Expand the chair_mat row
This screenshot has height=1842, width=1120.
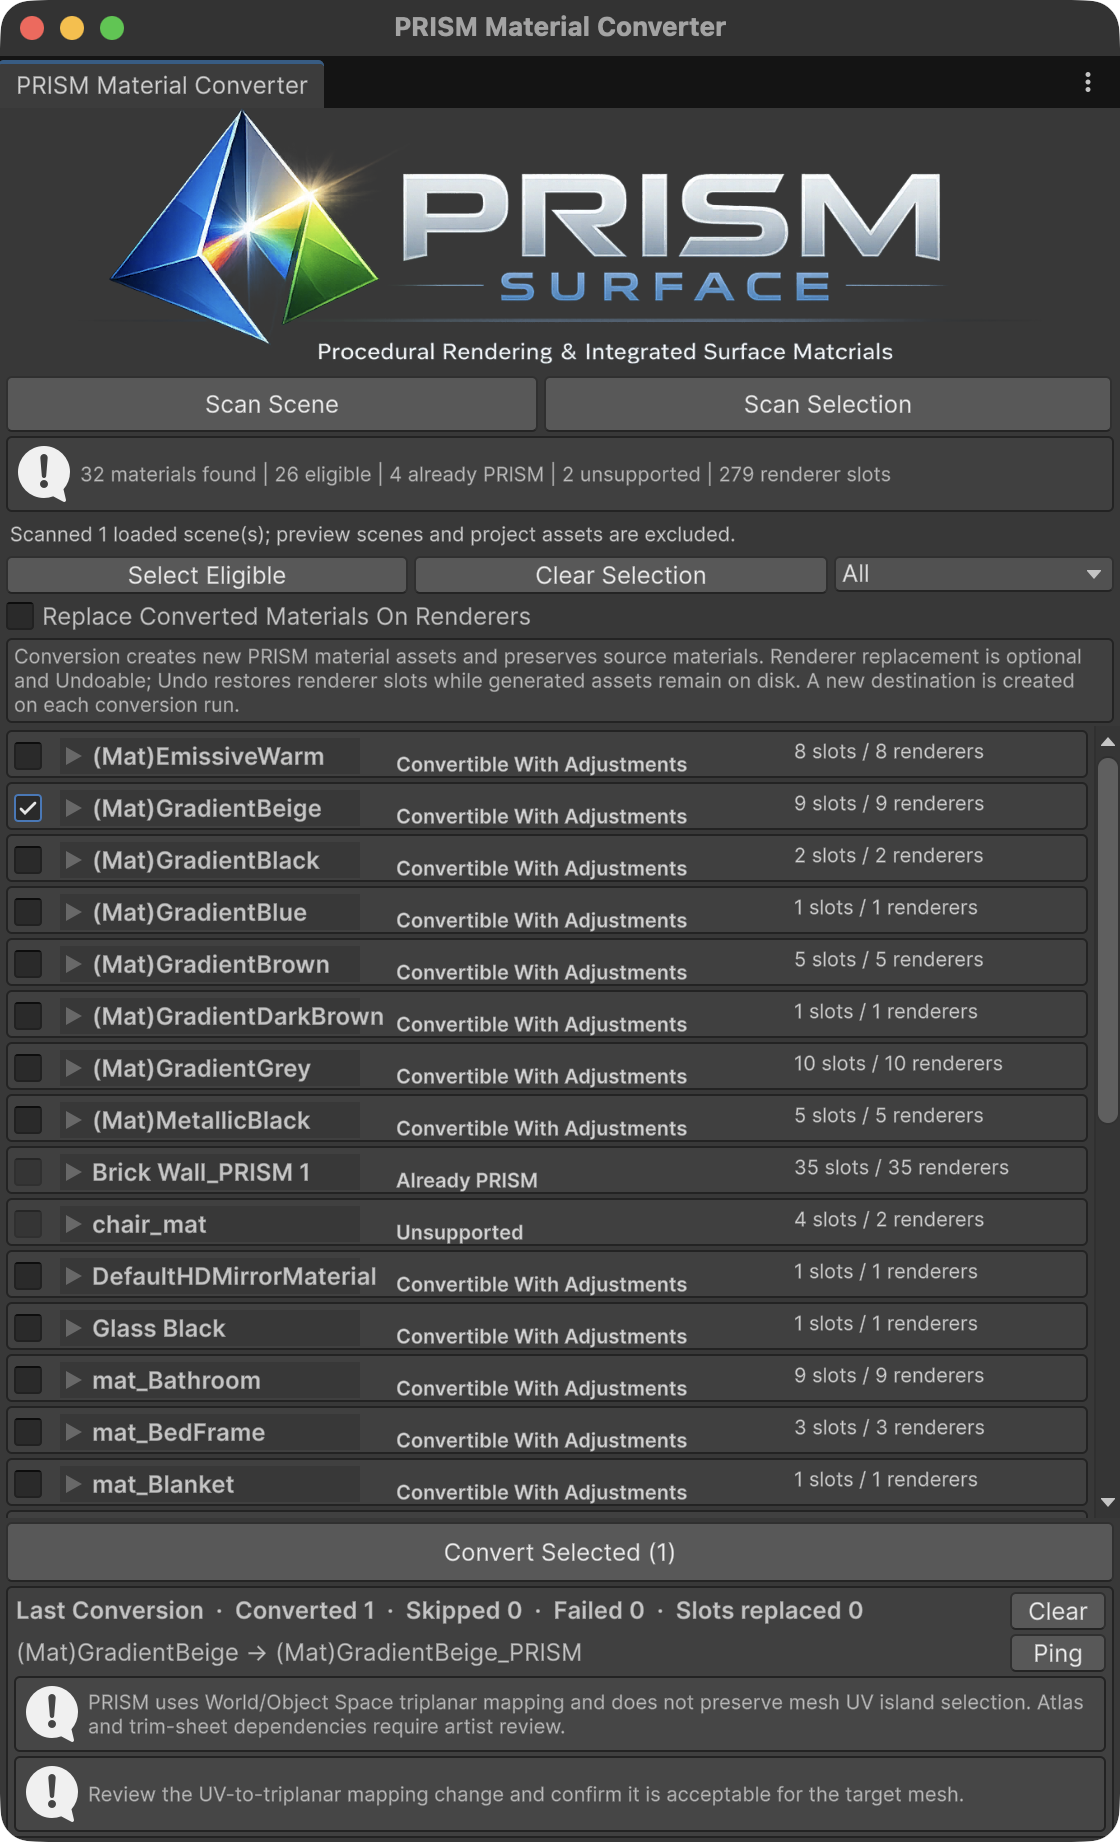click(x=73, y=1224)
